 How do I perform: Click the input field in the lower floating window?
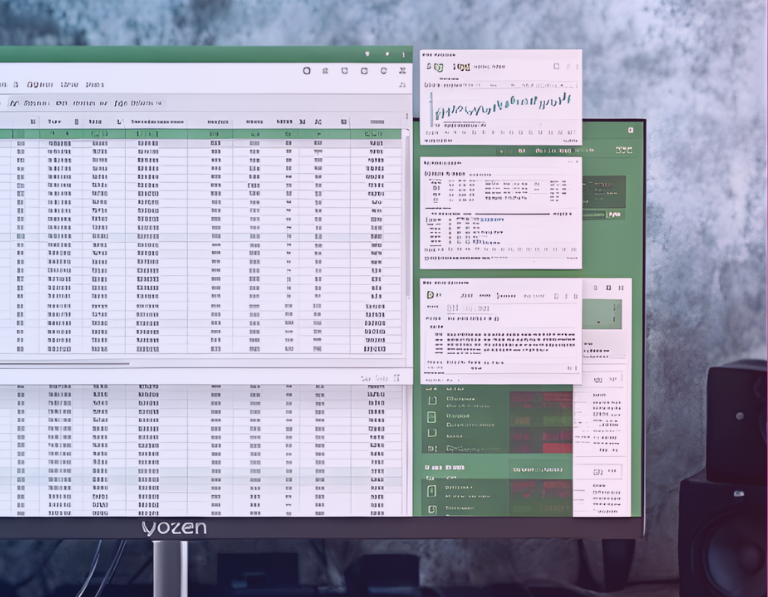[x=470, y=309]
